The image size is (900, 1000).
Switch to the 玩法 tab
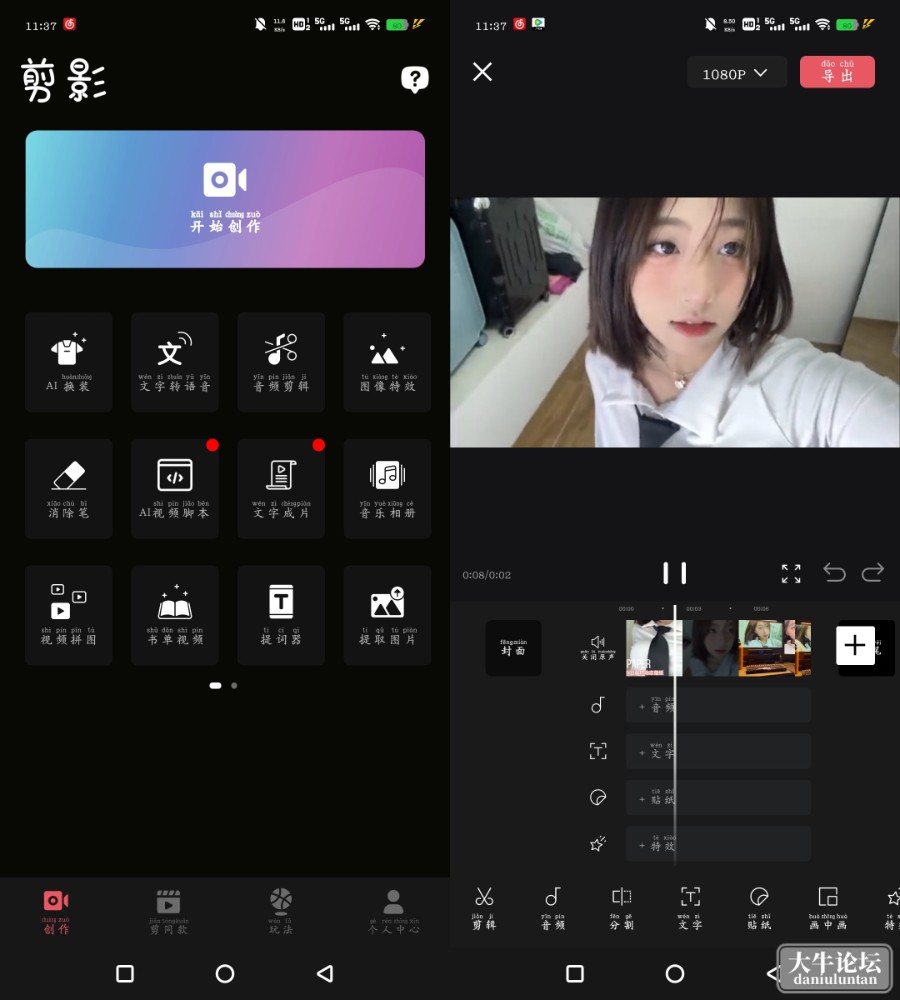click(281, 912)
